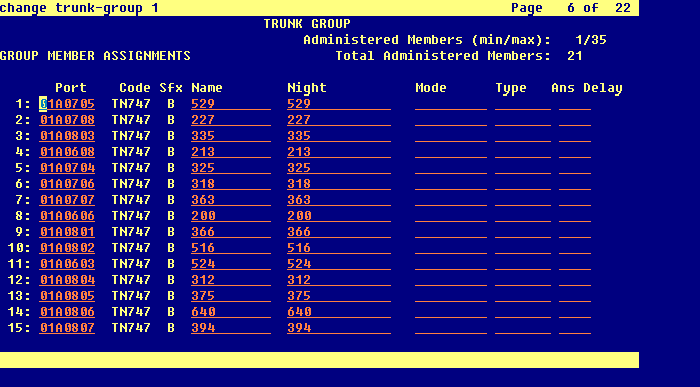
Task: Click the Port field 01A0705 in row 1
Action: [67, 104]
